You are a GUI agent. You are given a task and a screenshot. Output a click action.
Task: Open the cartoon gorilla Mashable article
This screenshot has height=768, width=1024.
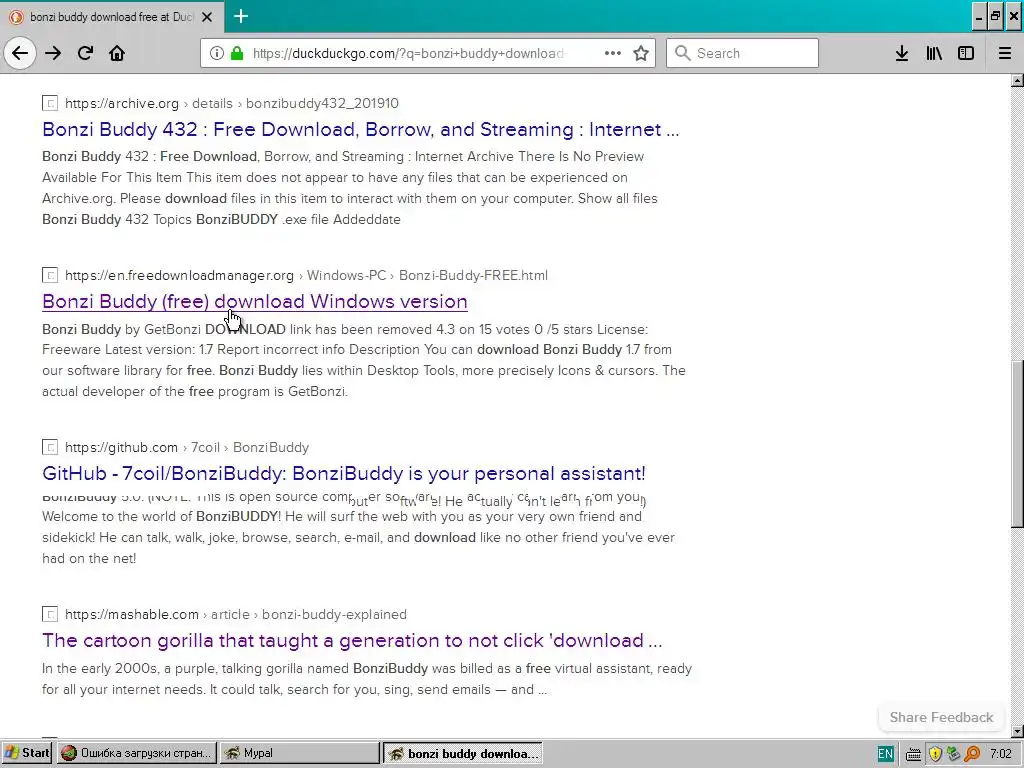point(352,641)
